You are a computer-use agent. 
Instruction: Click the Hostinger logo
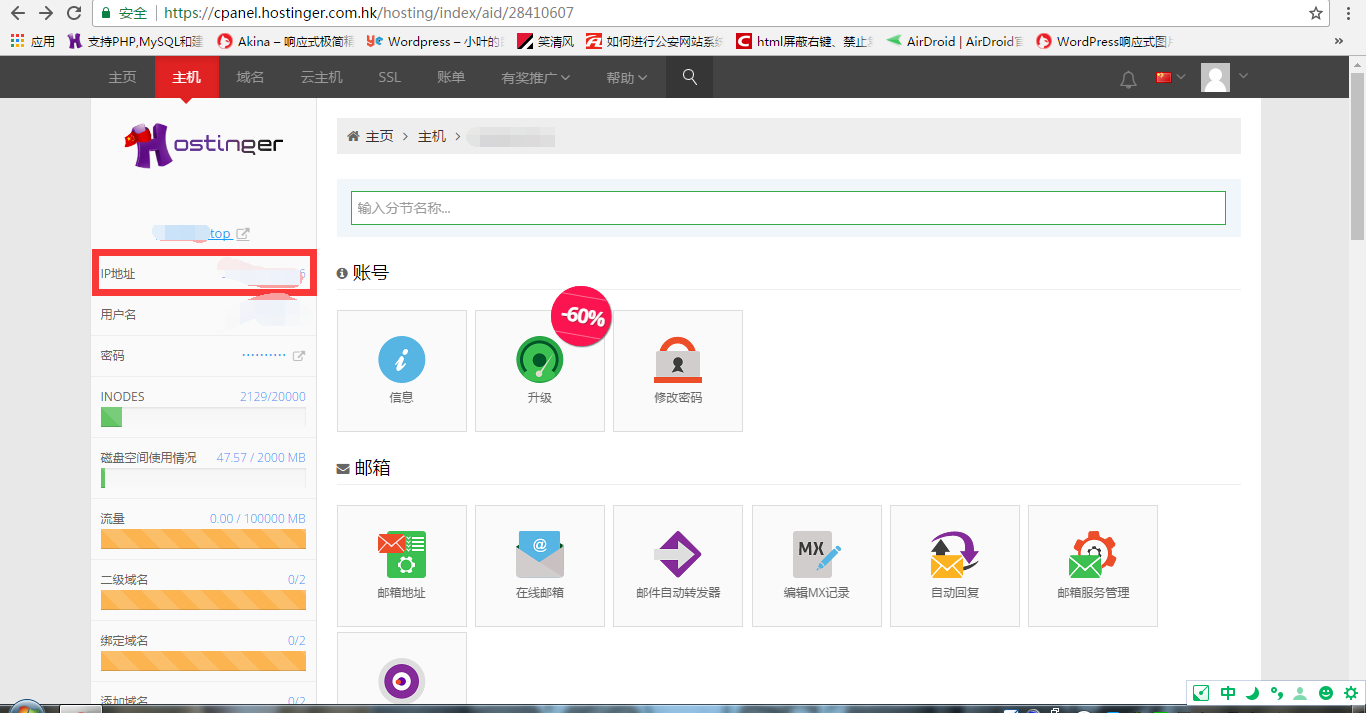coord(204,144)
